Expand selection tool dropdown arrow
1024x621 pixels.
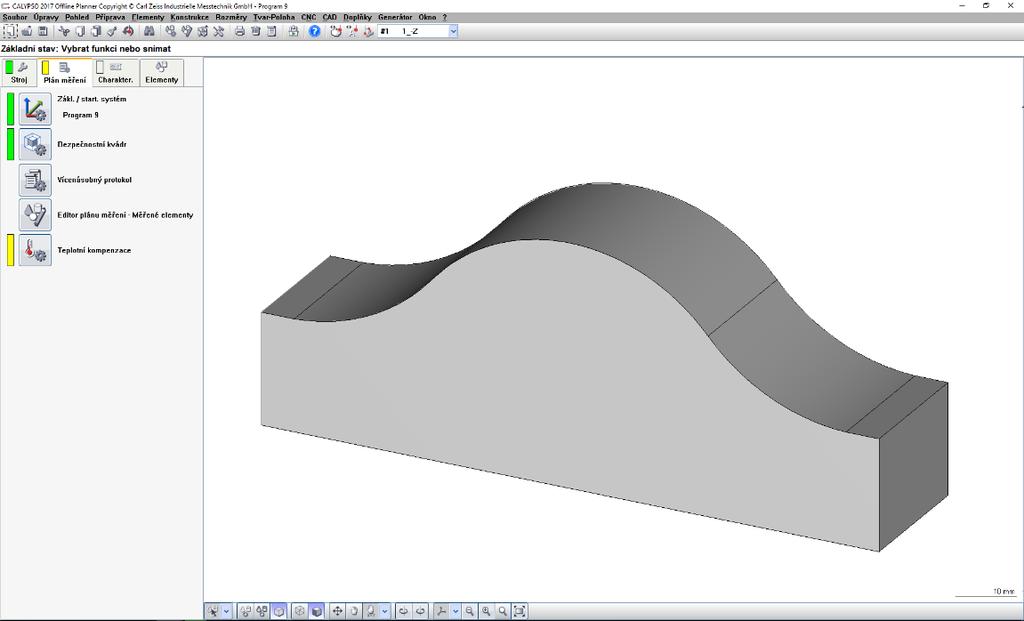227,611
